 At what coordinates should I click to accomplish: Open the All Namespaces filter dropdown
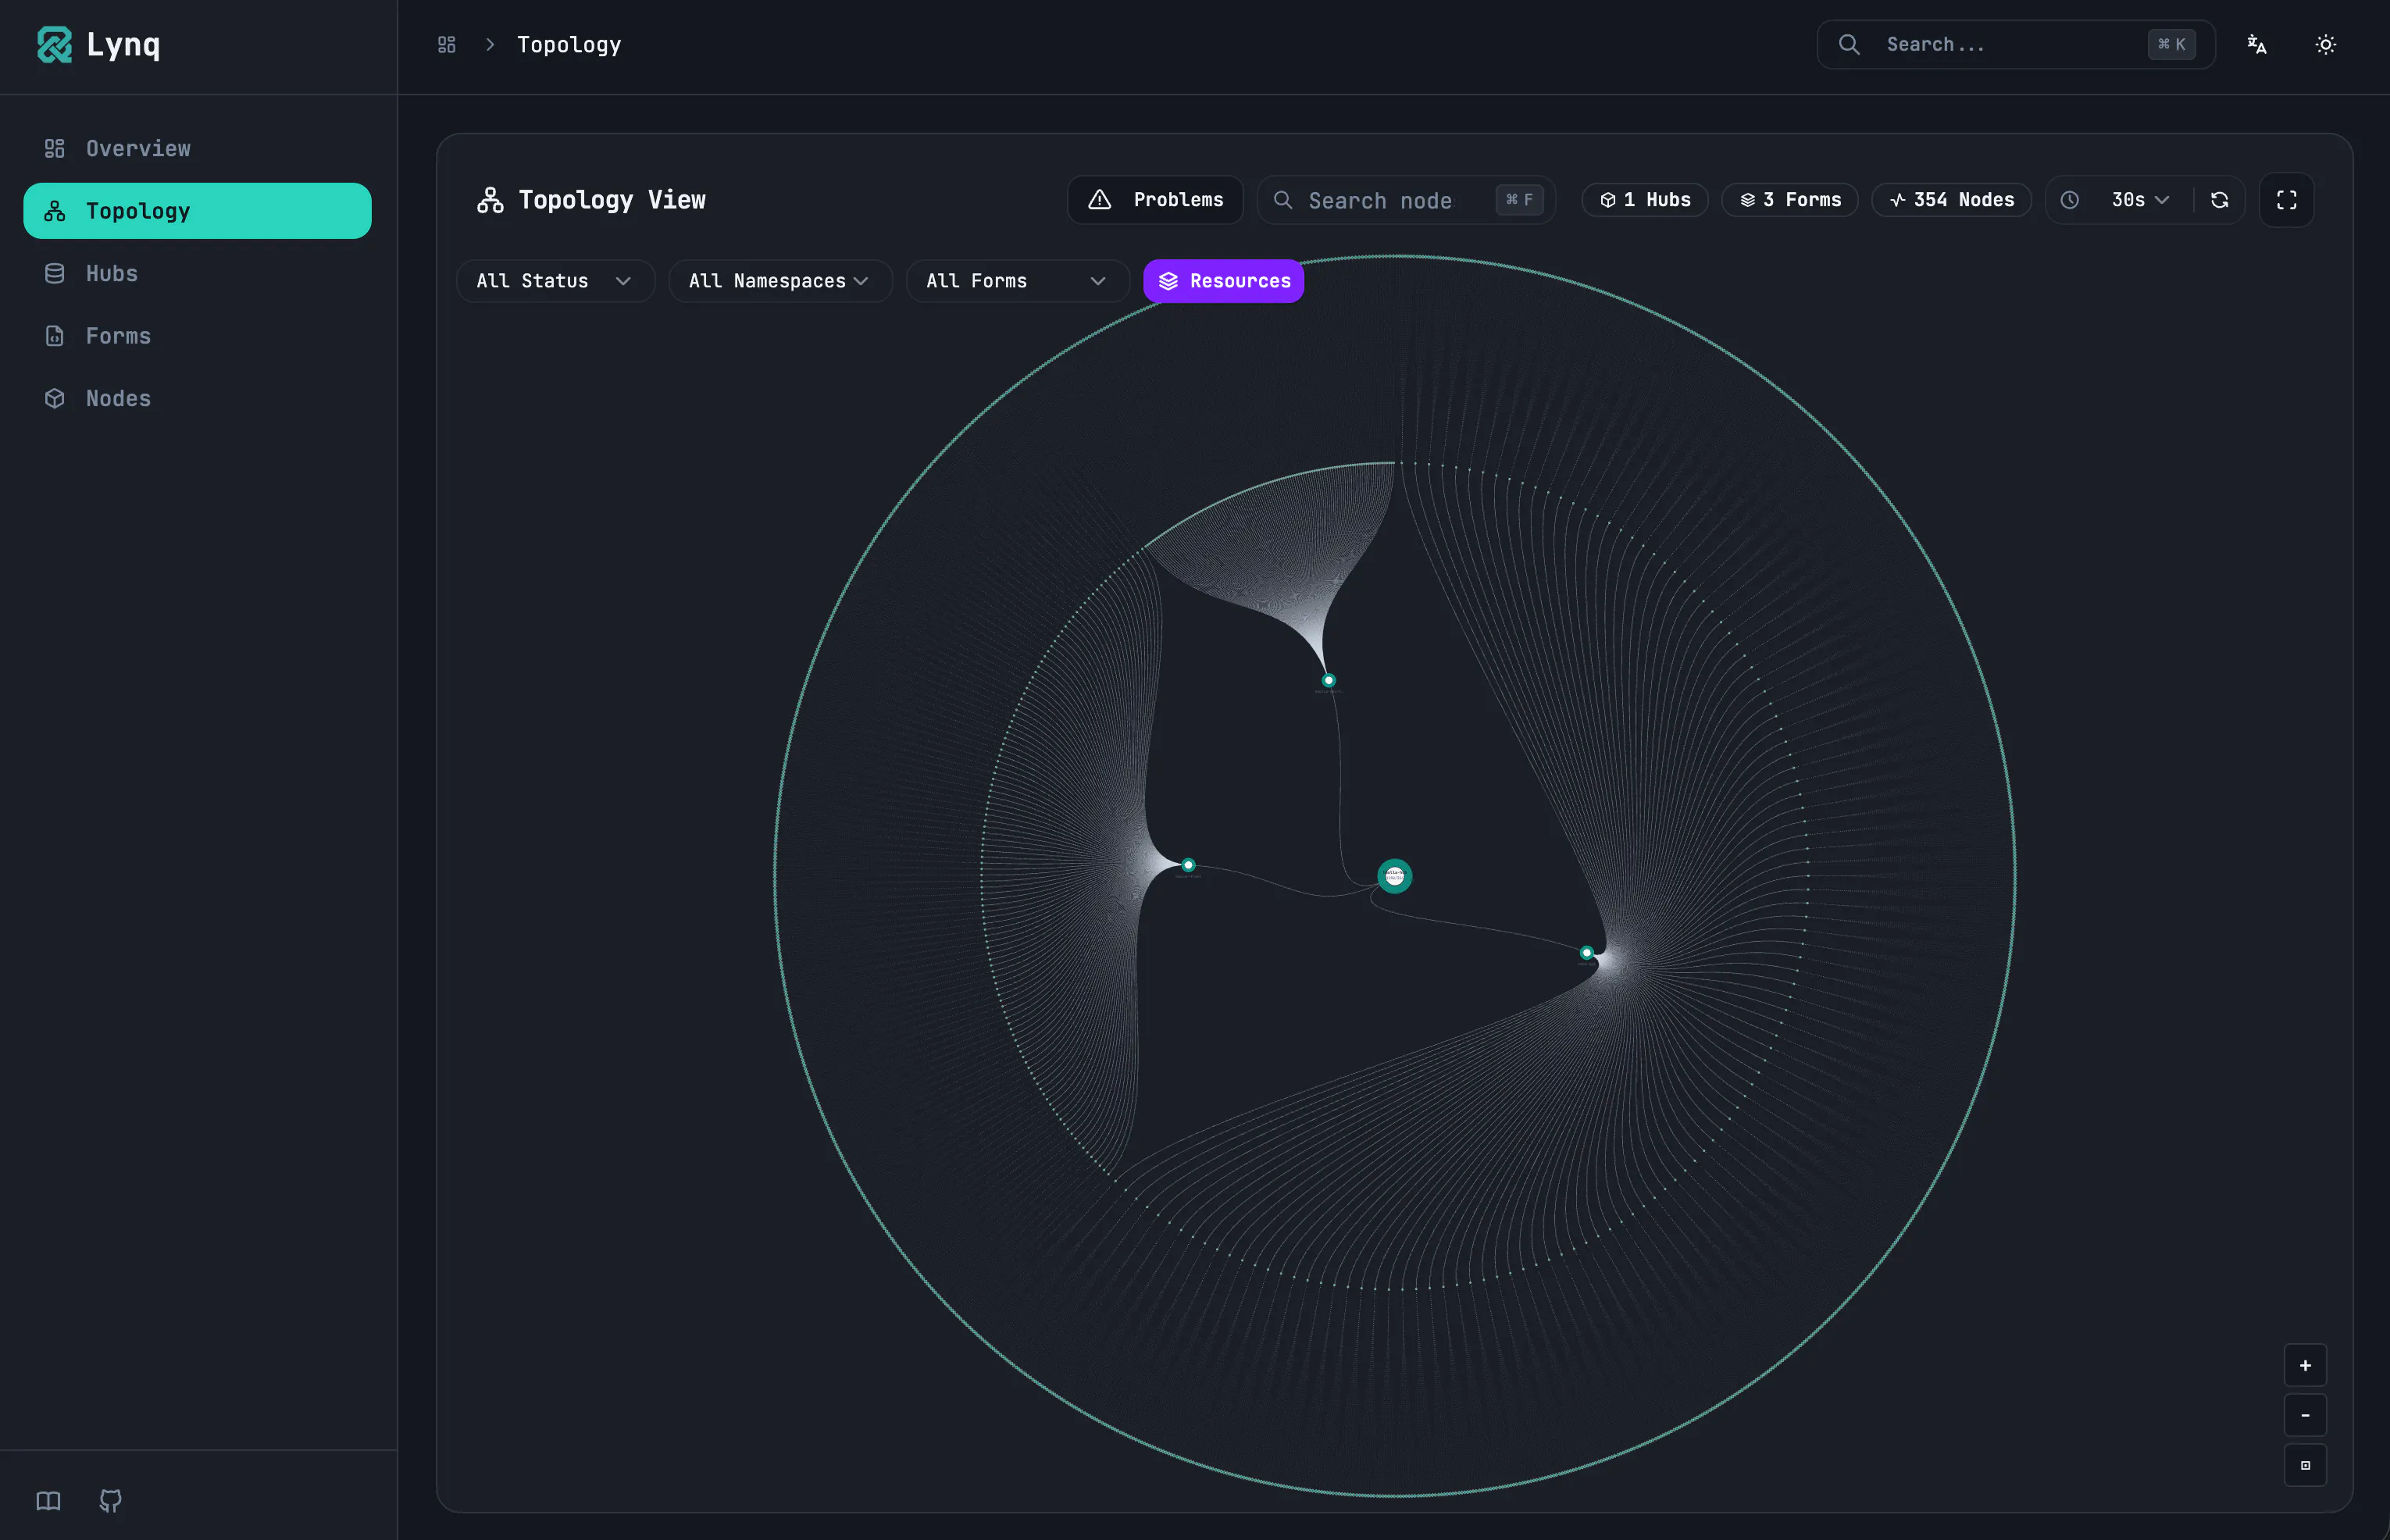(780, 281)
